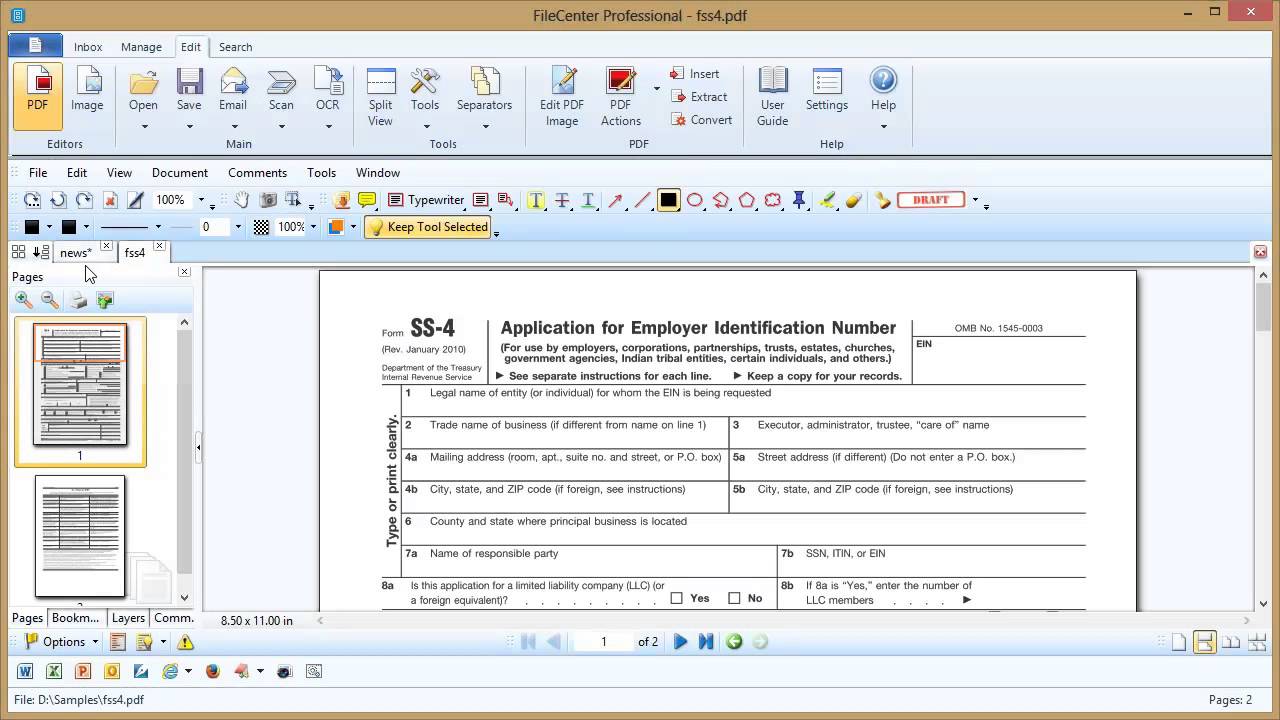The width and height of the screenshot is (1280, 720).
Task: Select the Highlight text tool
Action: pyautogui.click(x=536, y=200)
